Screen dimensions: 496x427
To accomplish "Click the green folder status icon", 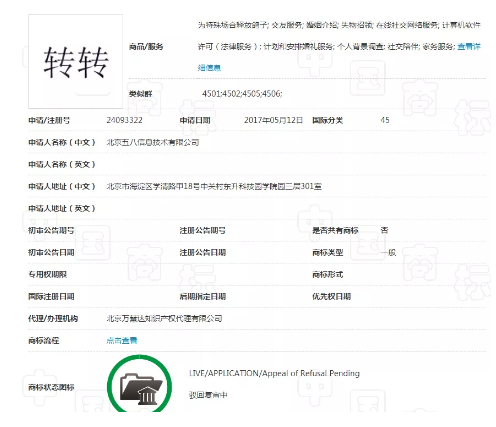I will pos(139,384).
